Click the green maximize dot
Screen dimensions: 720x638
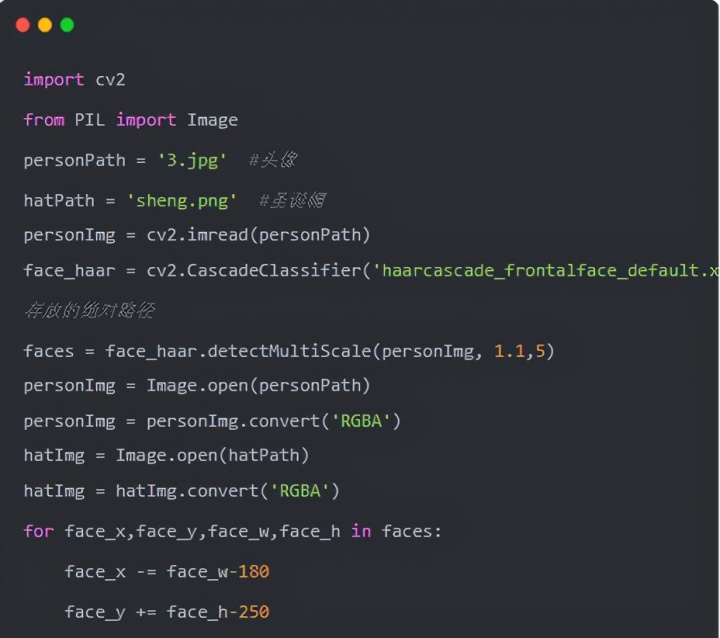click(x=67, y=25)
